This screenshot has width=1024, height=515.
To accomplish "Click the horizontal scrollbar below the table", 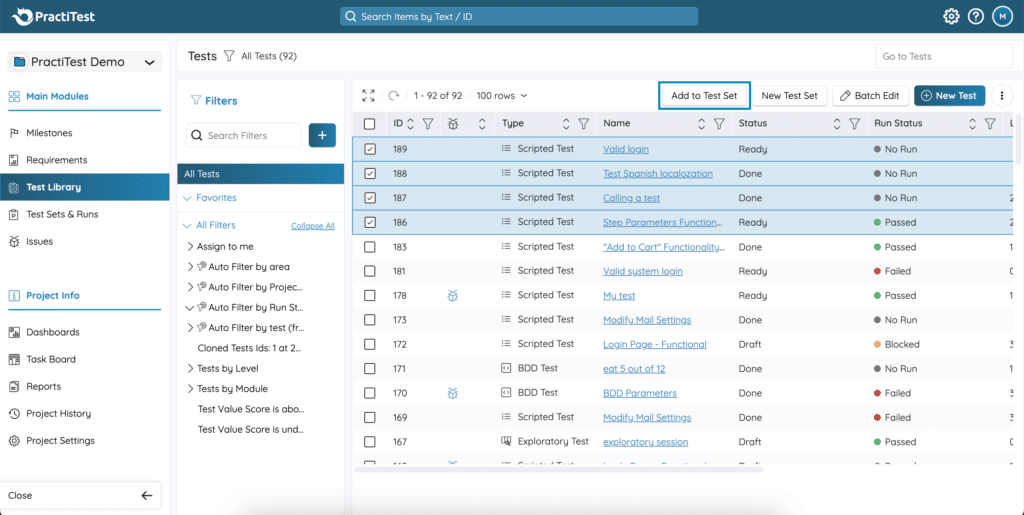I will pyautogui.click(x=560, y=468).
